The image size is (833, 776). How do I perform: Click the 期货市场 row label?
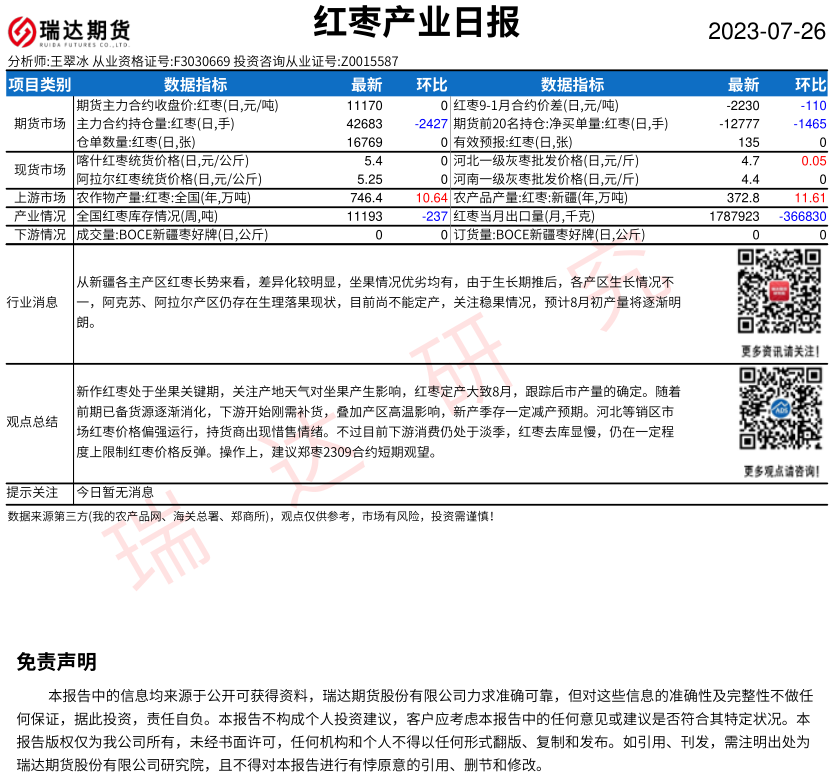pos(40,124)
